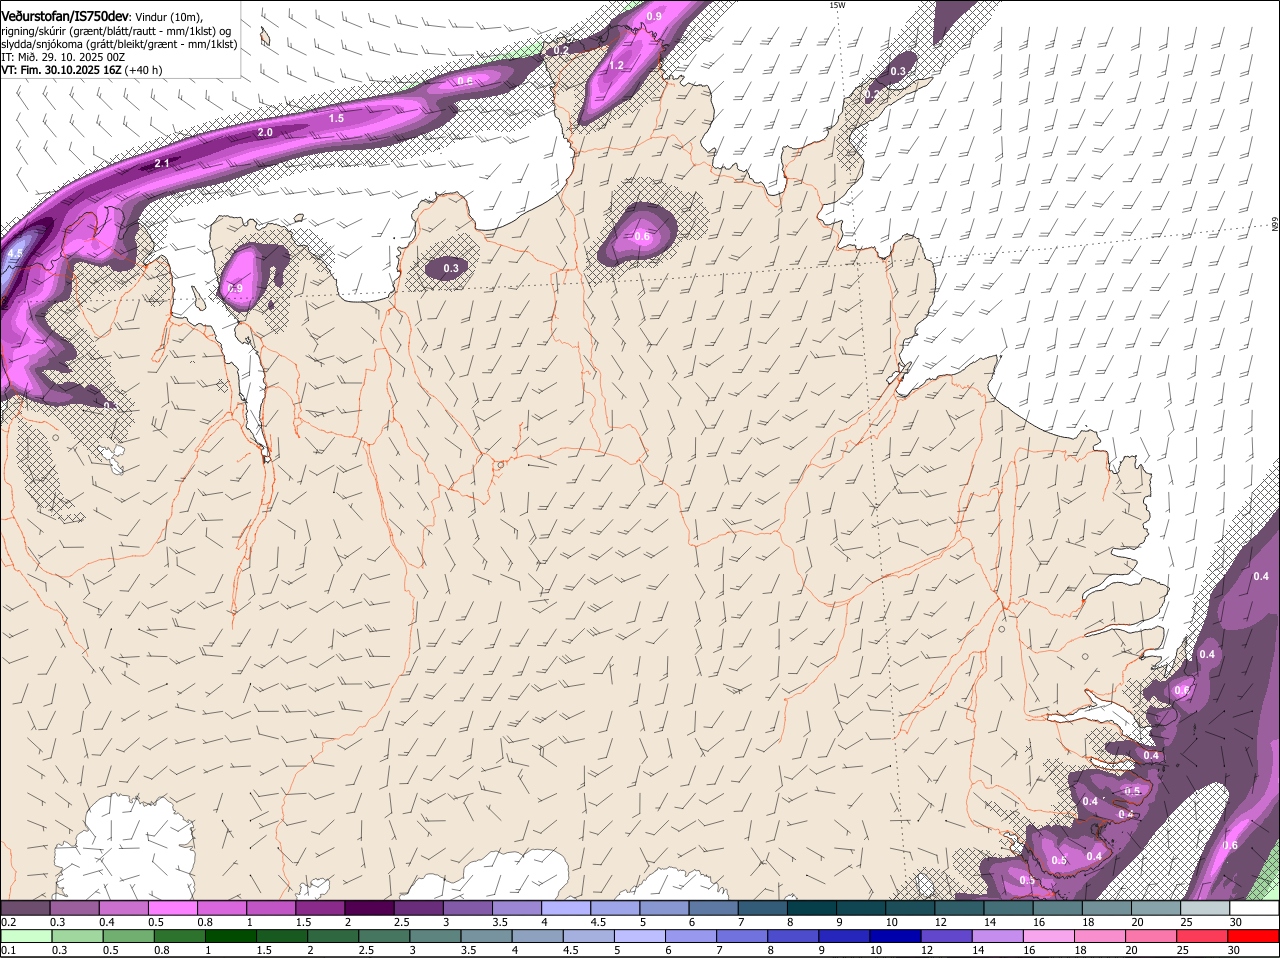Click the 1.2 label in the pink band
Screen dimensions: 1280x958
click(616, 66)
